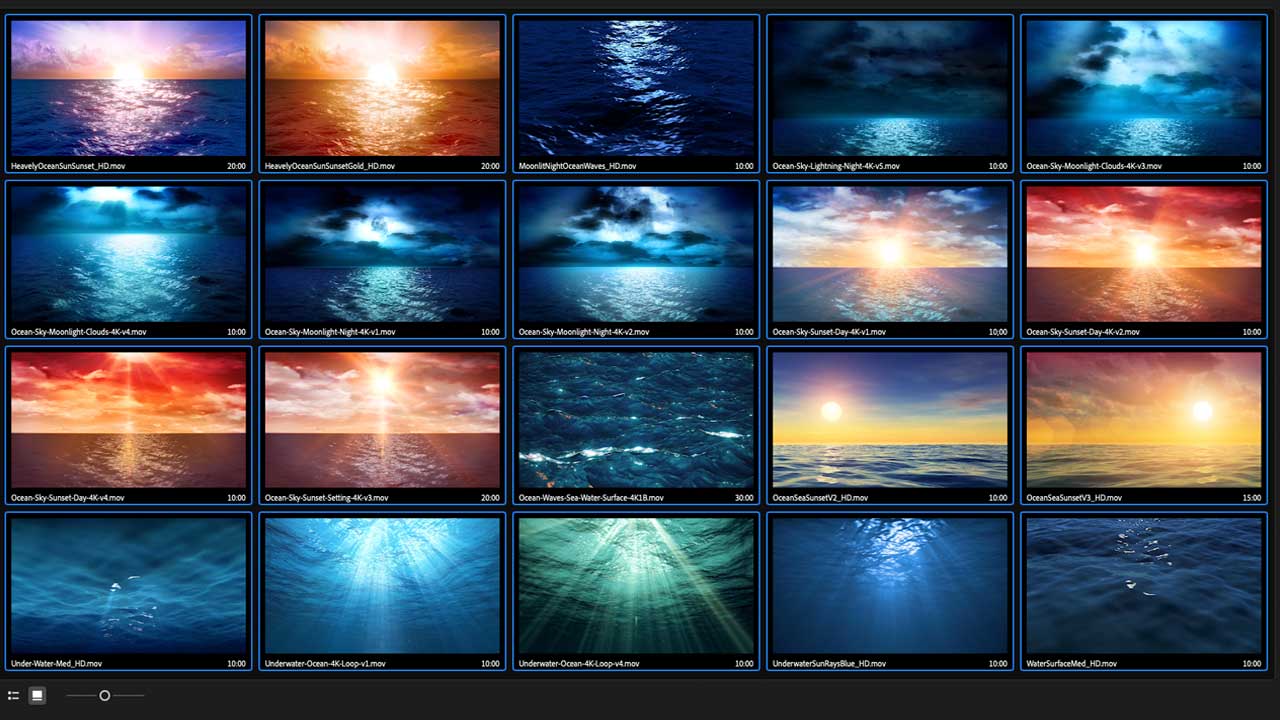The image size is (1280, 720).
Task: Select the Ocean-Sky-Moonlight-Clouds-4K-v3.mov thumbnail
Action: (1144, 88)
